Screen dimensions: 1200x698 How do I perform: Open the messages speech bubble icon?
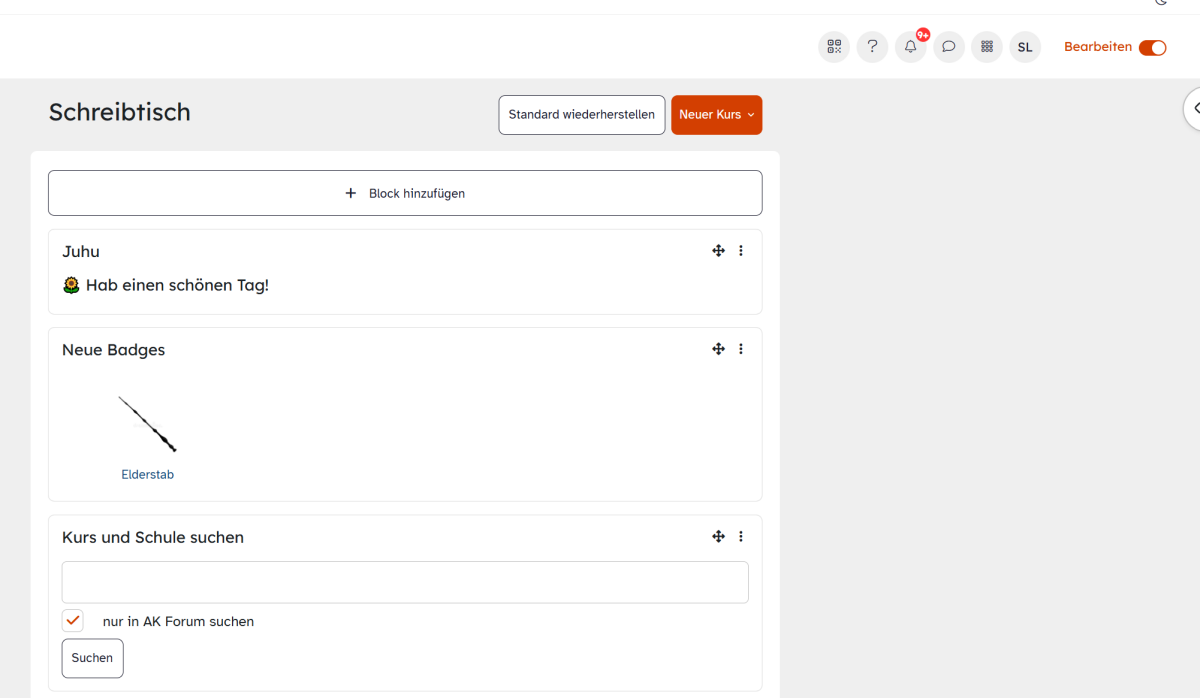948,47
